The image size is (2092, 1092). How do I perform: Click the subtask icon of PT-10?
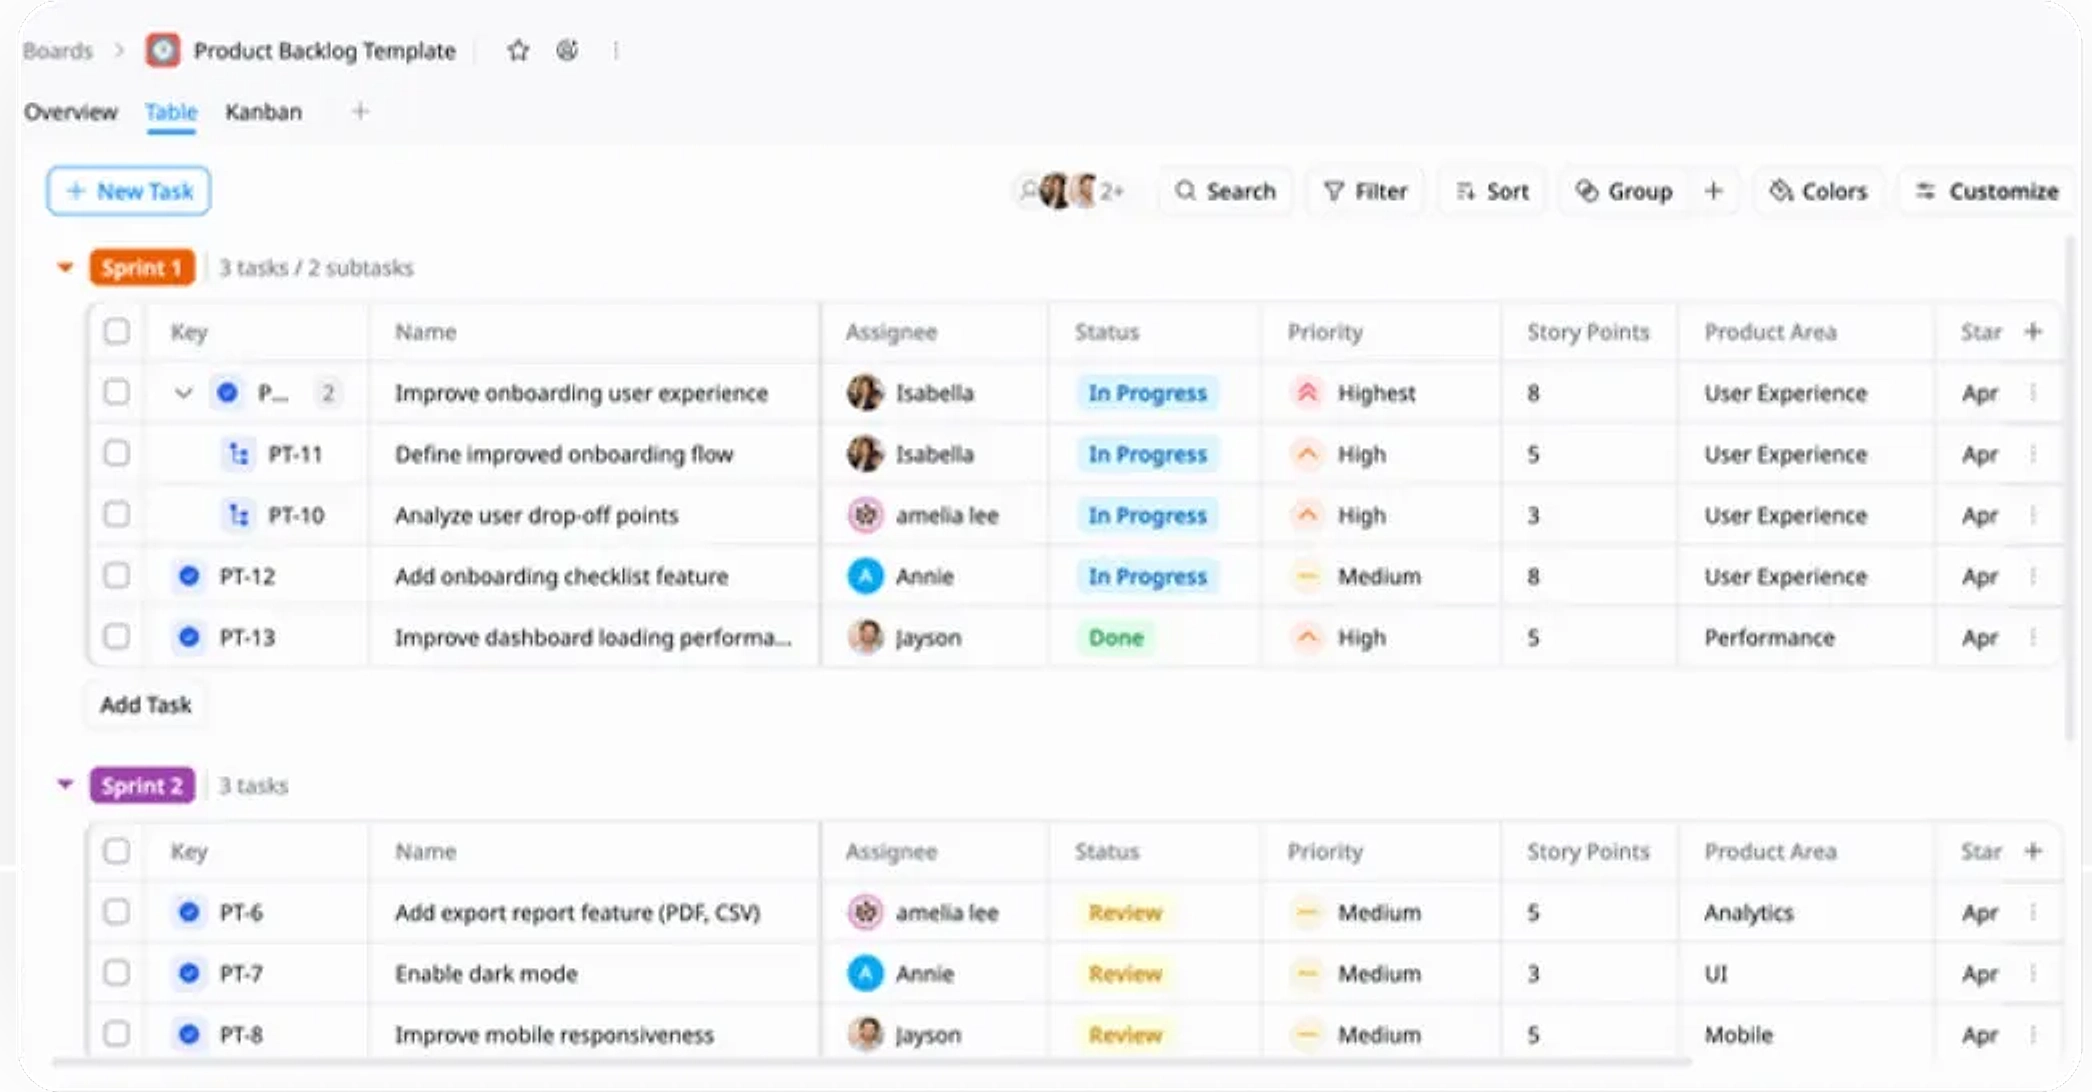pos(238,515)
